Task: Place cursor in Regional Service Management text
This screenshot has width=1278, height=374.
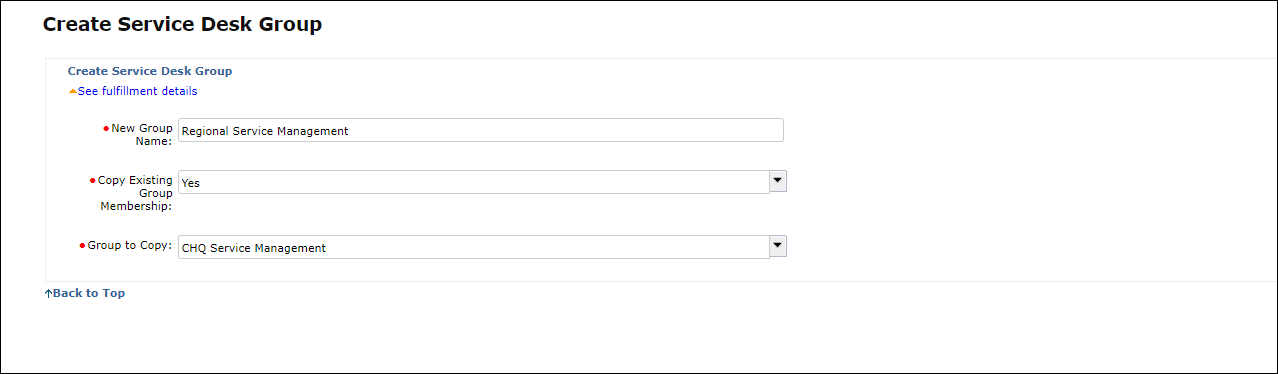Action: (265, 131)
